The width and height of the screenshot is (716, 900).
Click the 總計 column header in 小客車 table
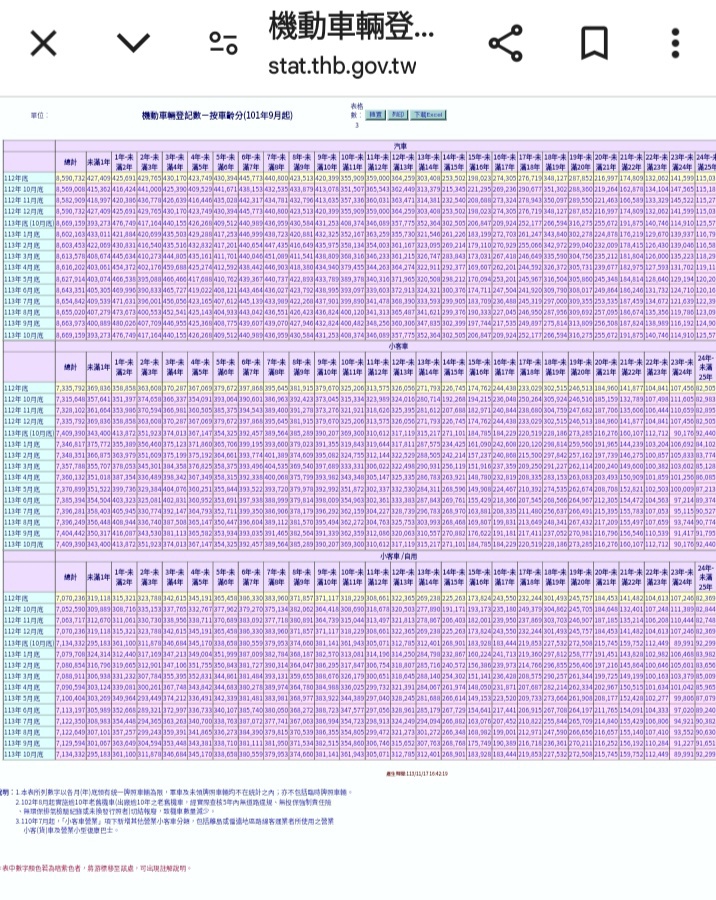click(x=70, y=367)
